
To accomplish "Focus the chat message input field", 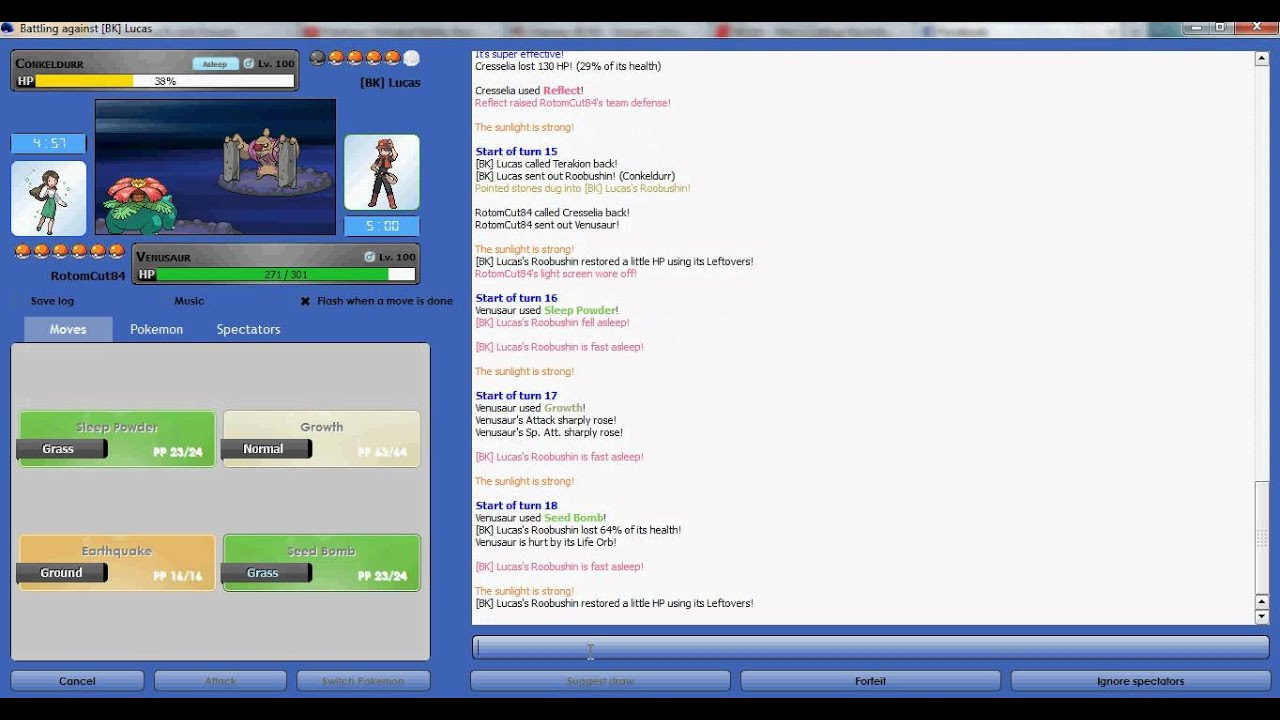I will point(870,647).
